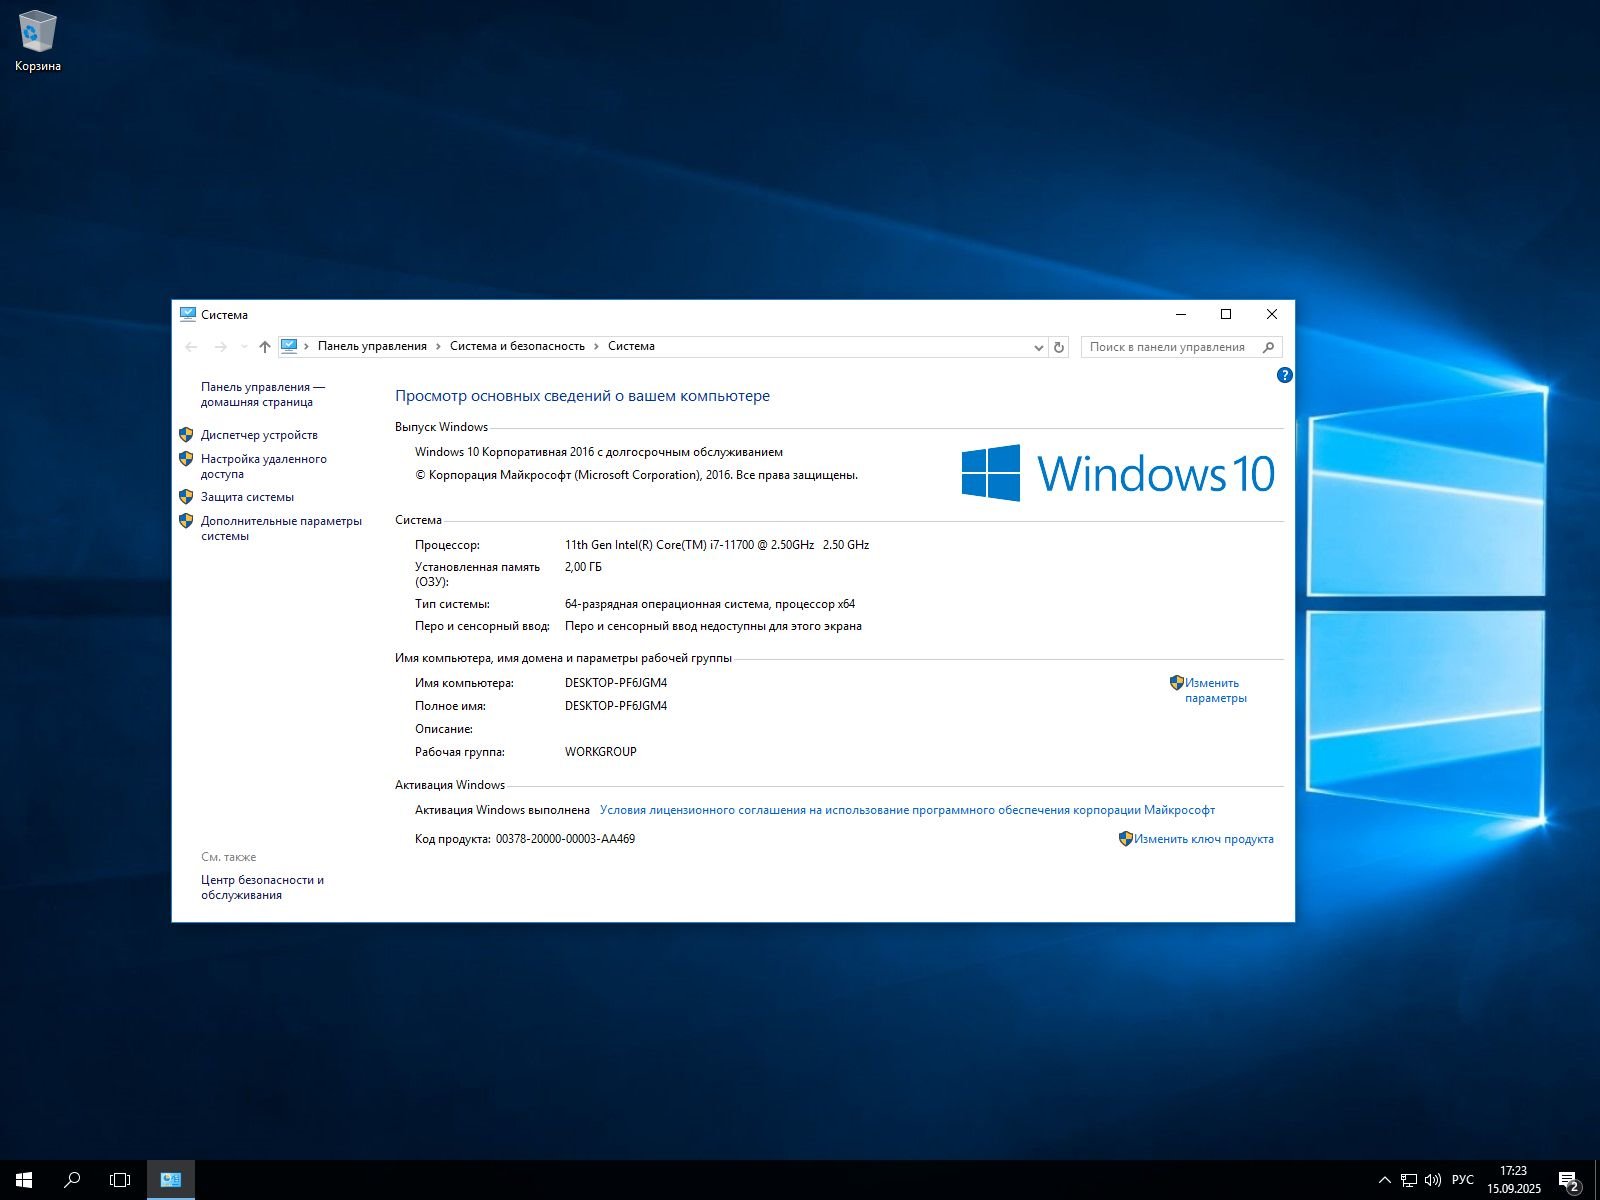The height and width of the screenshot is (1200, 1600).
Task: Expand the recent locations dropdown arrow
Action: (x=244, y=347)
